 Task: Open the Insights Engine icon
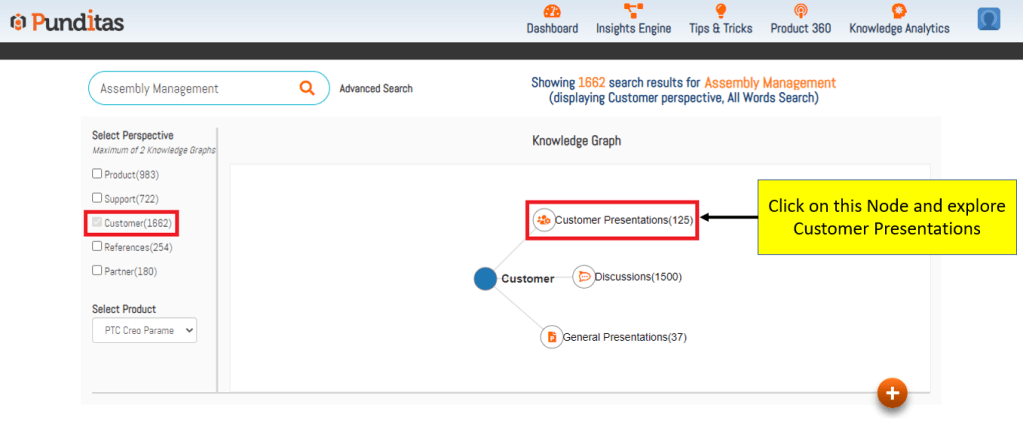pos(633,11)
